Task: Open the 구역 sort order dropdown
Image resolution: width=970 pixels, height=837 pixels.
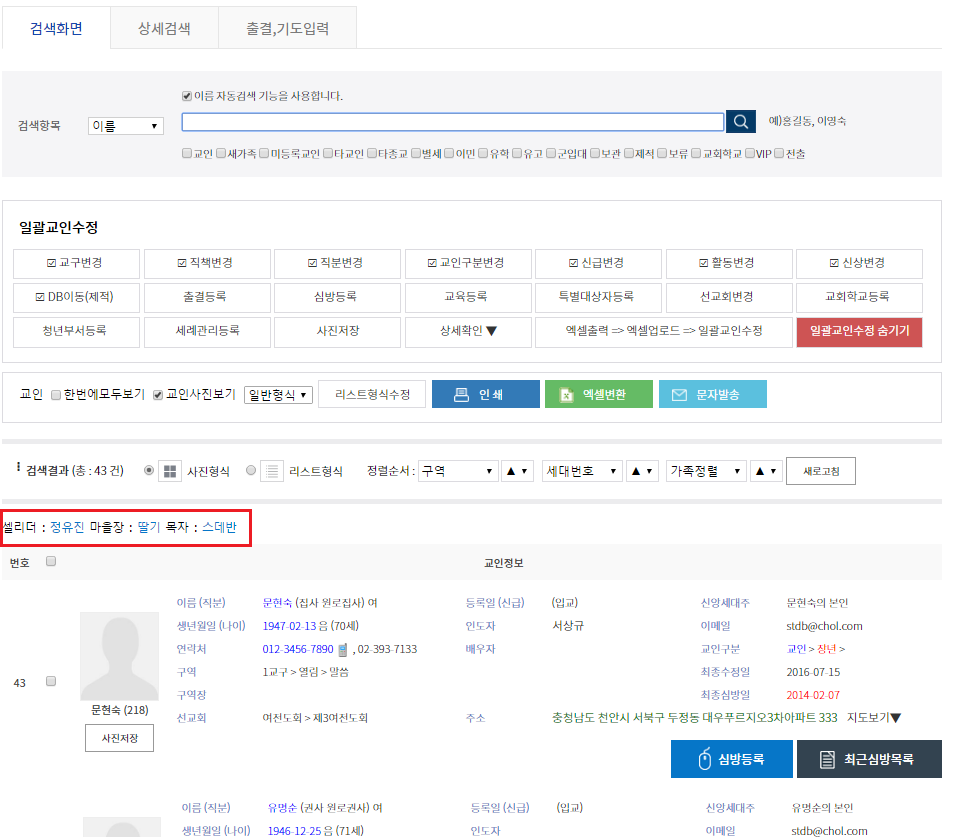Action: point(458,471)
